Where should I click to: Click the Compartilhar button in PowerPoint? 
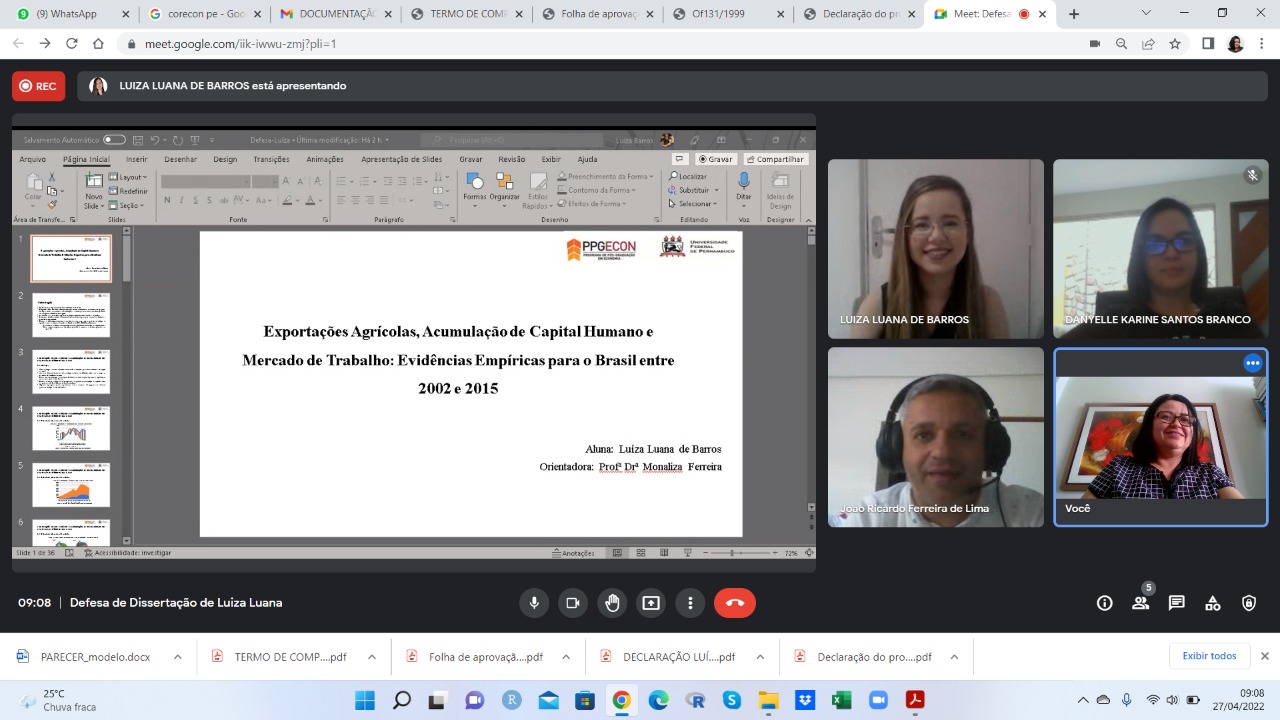[776, 159]
